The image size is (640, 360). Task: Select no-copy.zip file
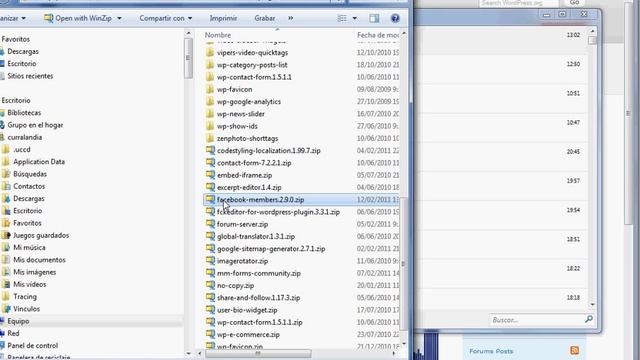click(236, 285)
